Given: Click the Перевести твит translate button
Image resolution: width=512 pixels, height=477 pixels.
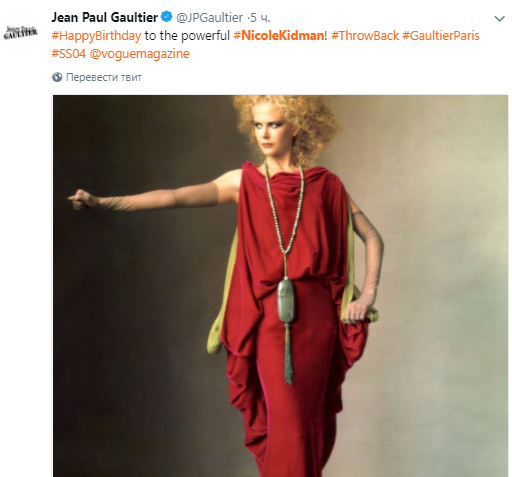Looking at the screenshot, I should (x=104, y=77).
